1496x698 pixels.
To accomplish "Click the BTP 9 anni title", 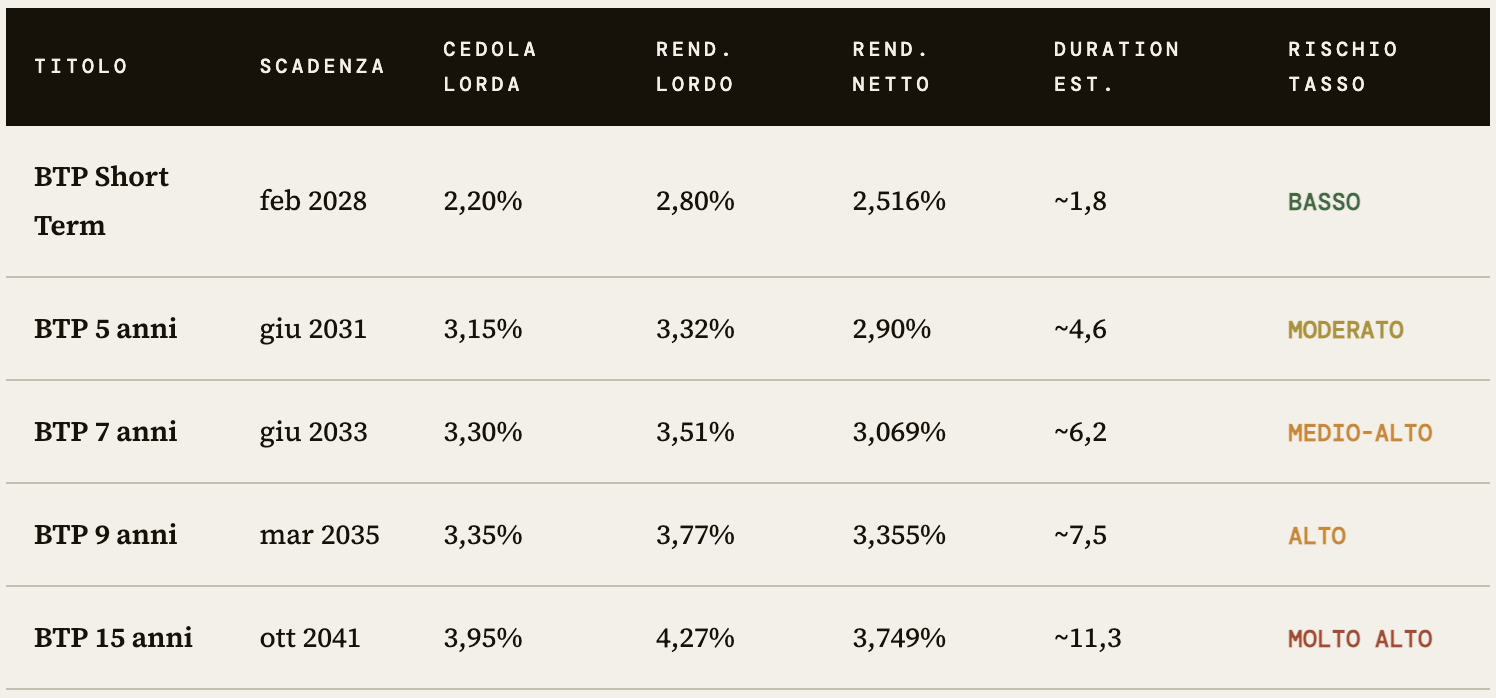I will (x=105, y=535).
